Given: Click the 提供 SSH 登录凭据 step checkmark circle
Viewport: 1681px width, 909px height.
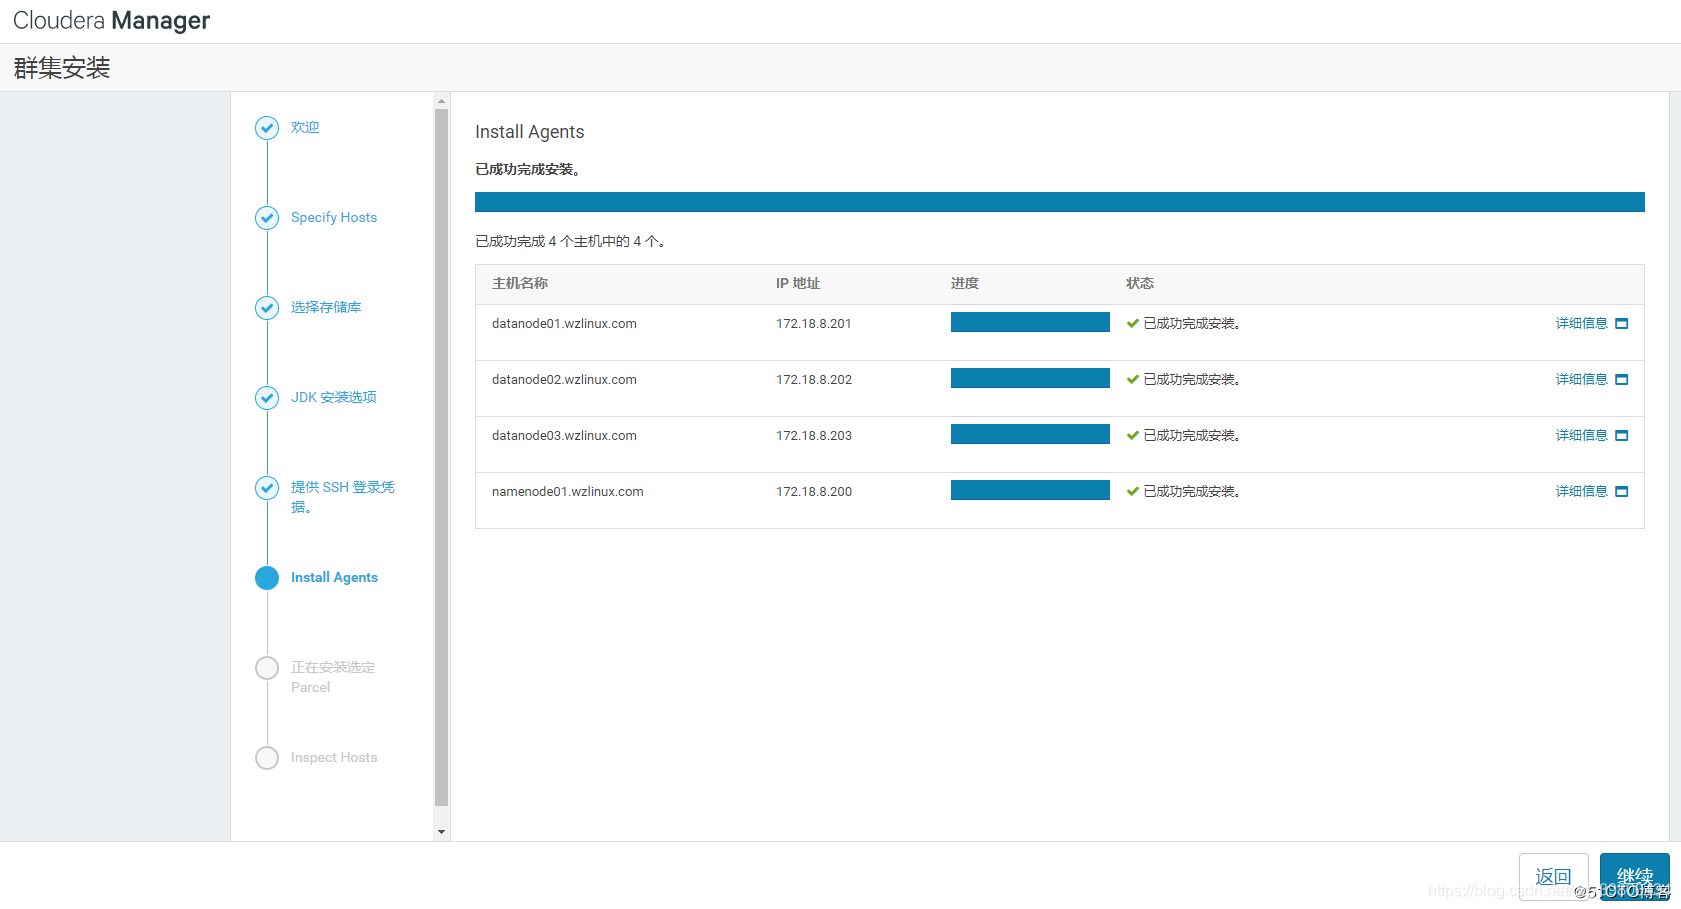Looking at the screenshot, I should [267, 488].
